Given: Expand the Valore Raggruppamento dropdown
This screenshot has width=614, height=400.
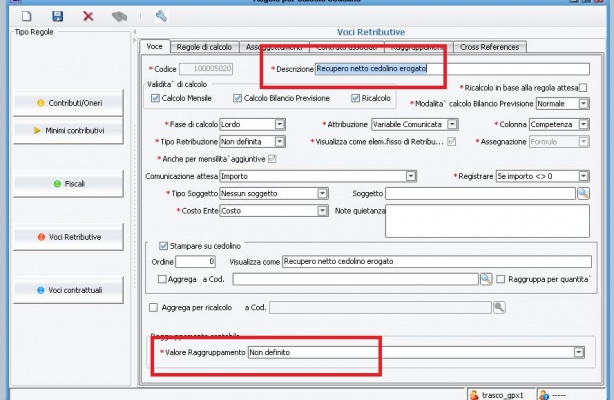Looking at the screenshot, I should [x=578, y=353].
